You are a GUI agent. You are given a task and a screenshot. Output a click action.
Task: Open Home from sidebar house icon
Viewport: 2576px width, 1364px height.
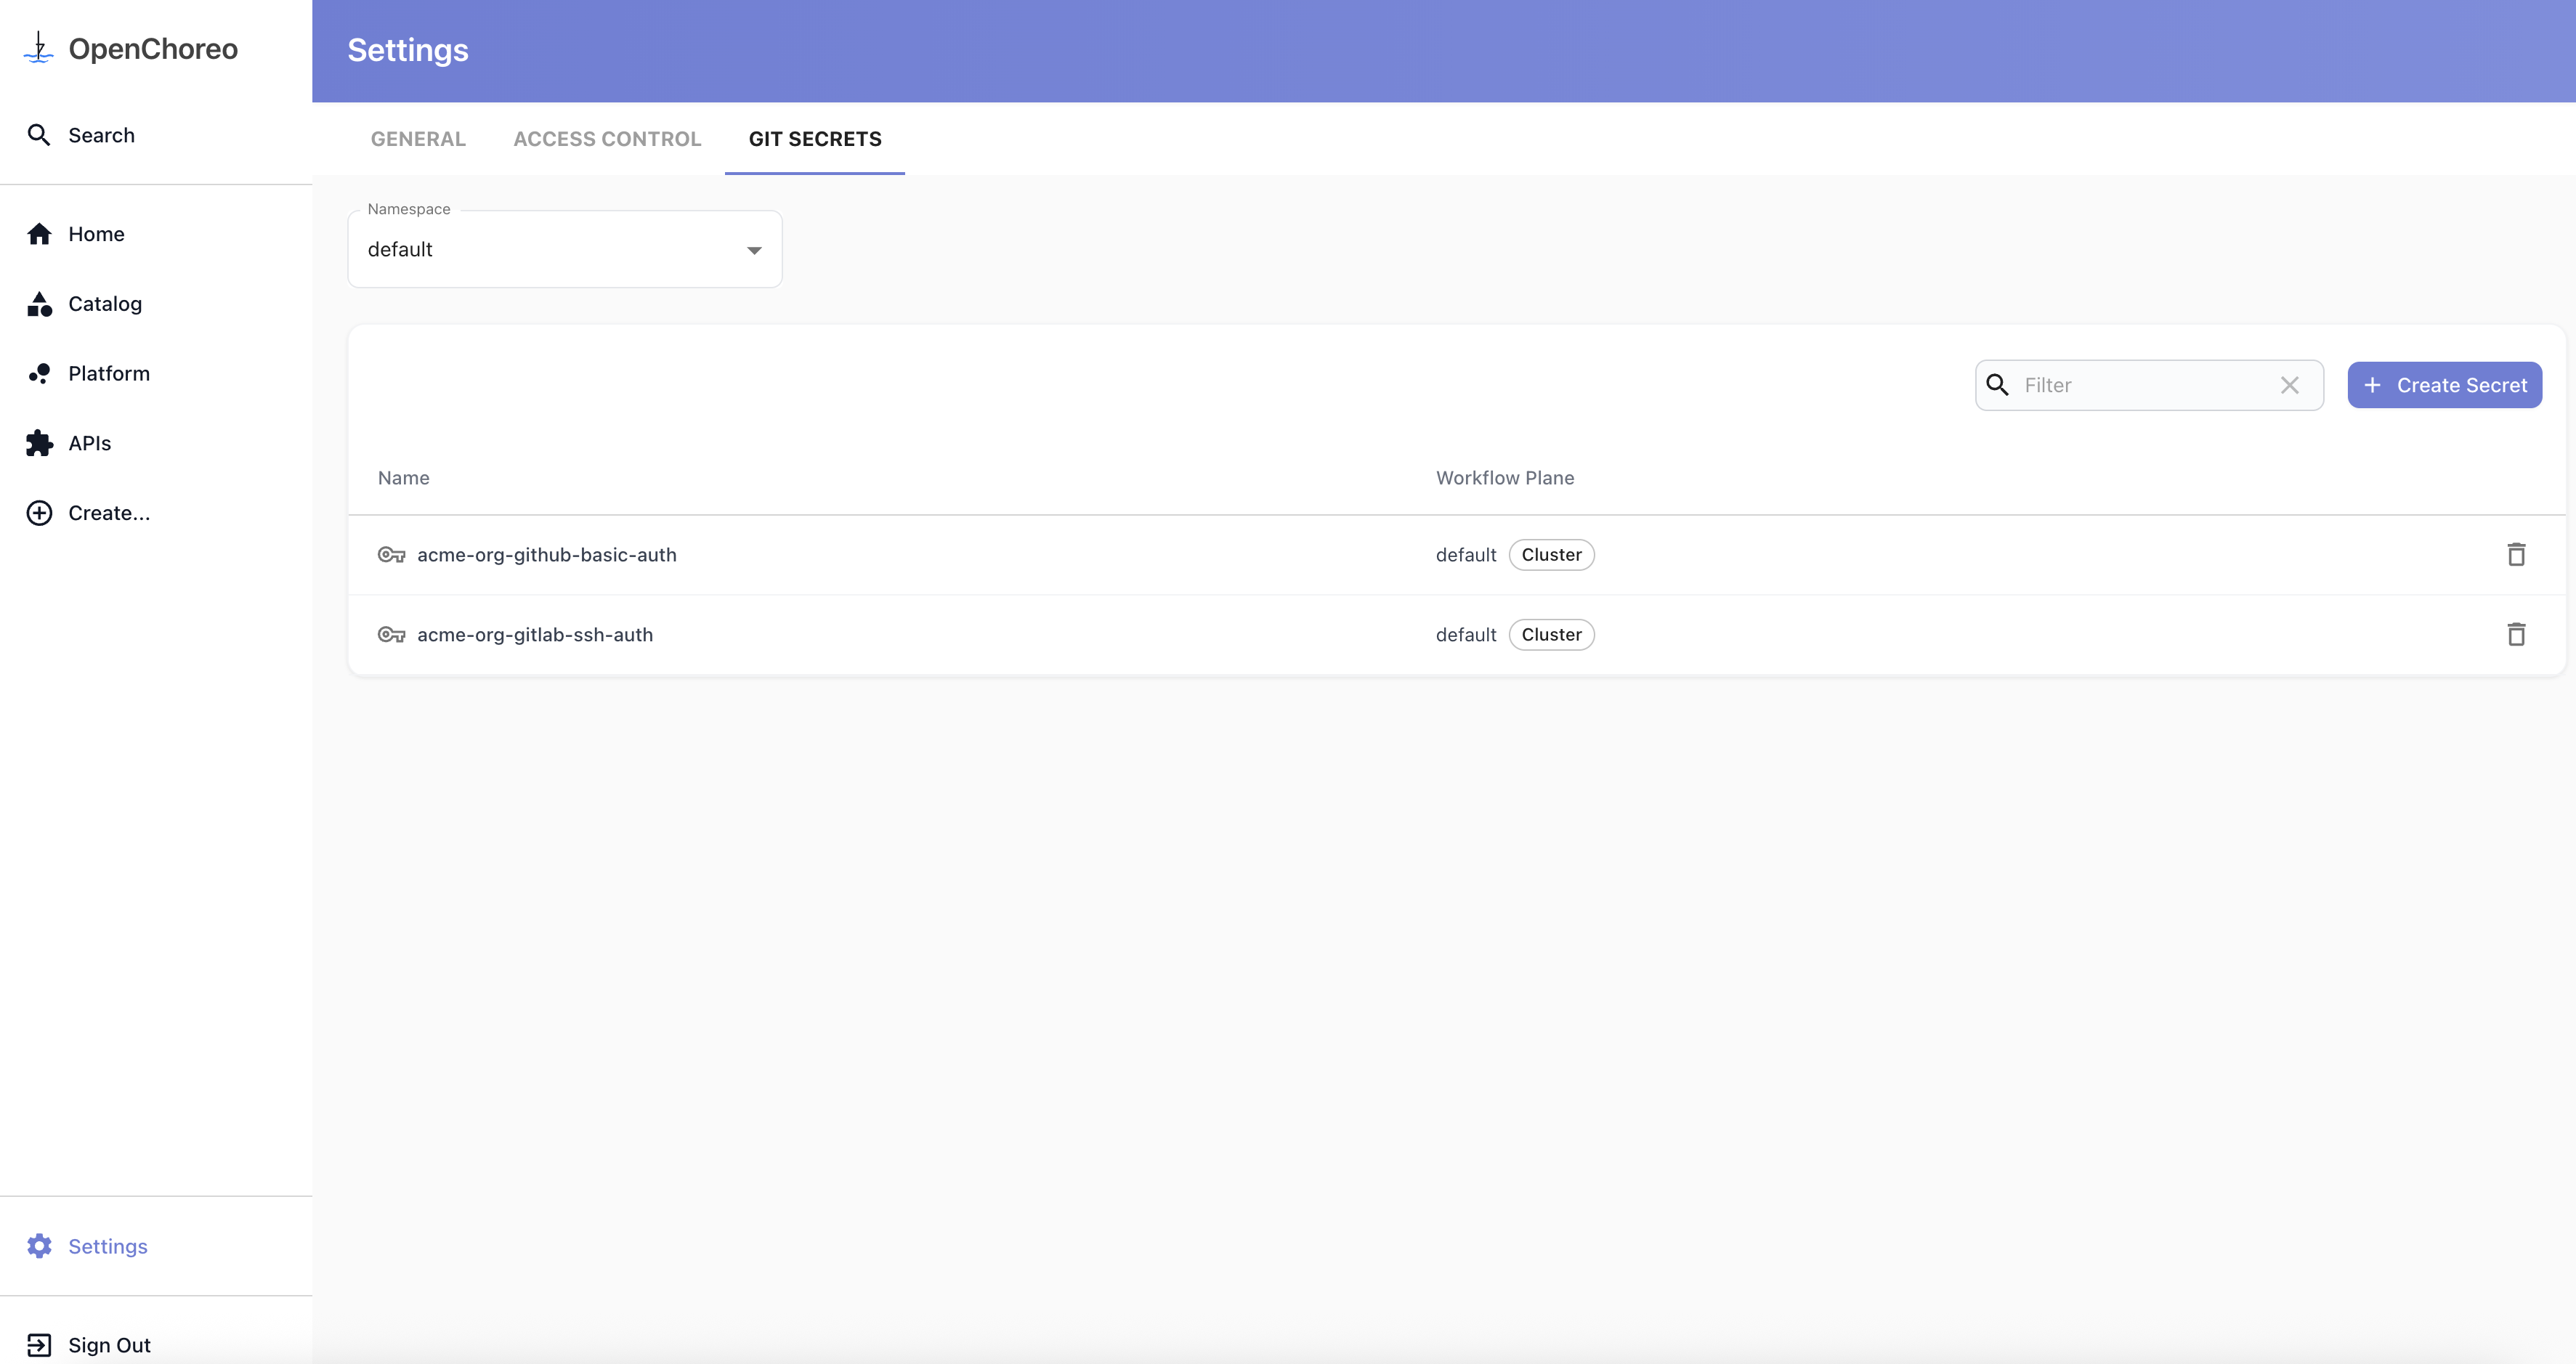pos(39,234)
